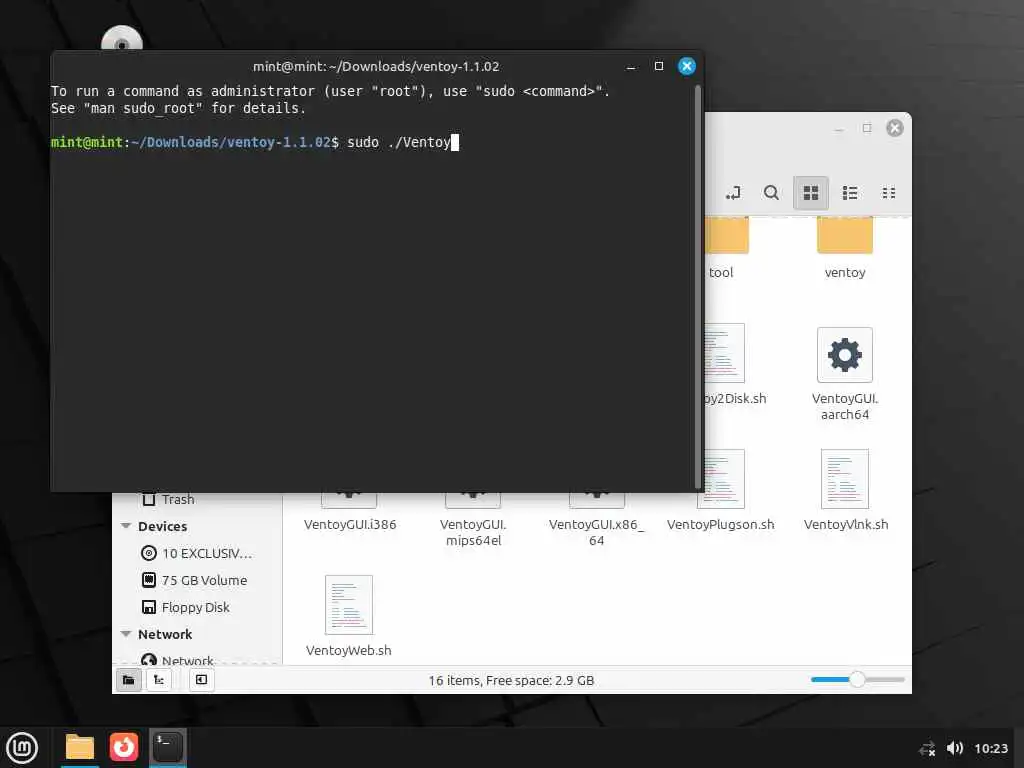Minimize the file manager window
Image resolution: width=1024 pixels, height=768 pixels.
(839, 129)
